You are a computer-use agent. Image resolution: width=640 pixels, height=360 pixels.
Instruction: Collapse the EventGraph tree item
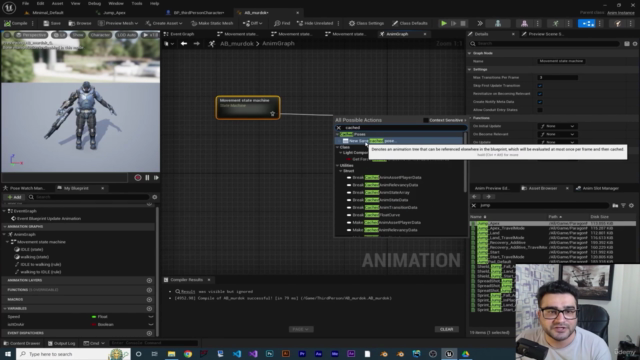4,211
